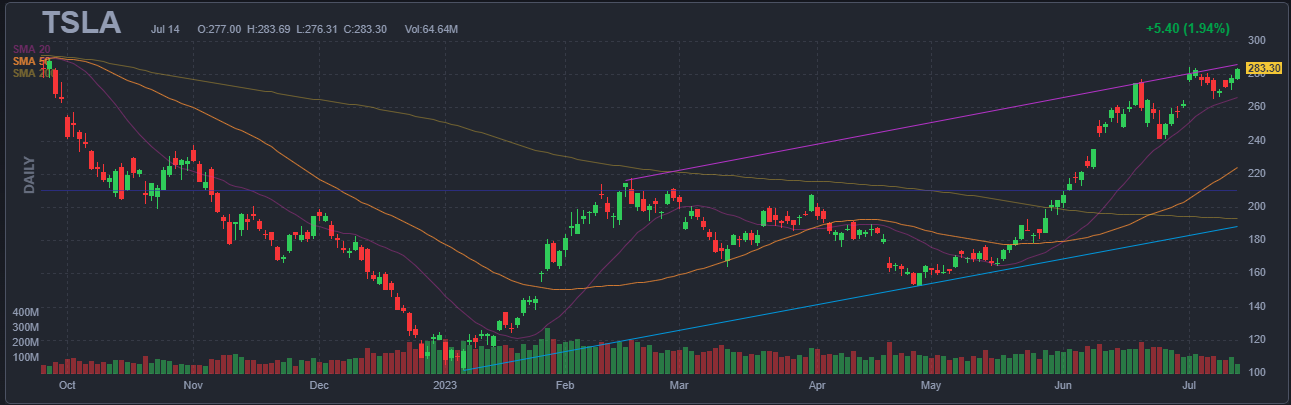Click the Oct month label
Screen dimensions: 1291x405
(x=68, y=384)
